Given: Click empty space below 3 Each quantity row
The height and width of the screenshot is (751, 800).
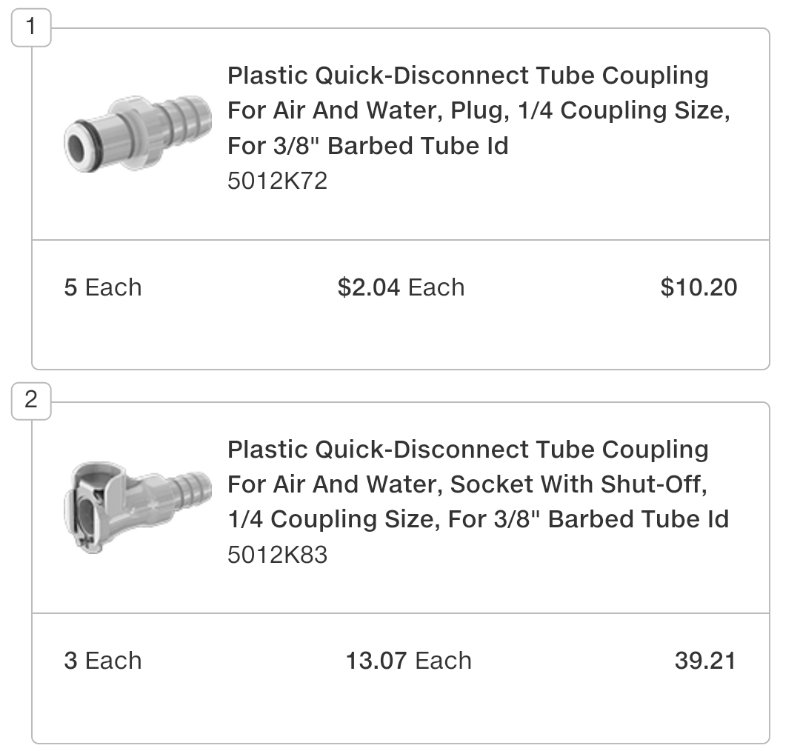Looking at the screenshot, I should click(400, 712).
